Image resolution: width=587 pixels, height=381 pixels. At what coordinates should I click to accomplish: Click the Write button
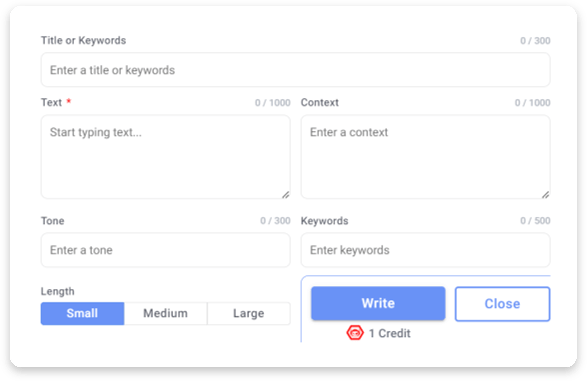(378, 303)
